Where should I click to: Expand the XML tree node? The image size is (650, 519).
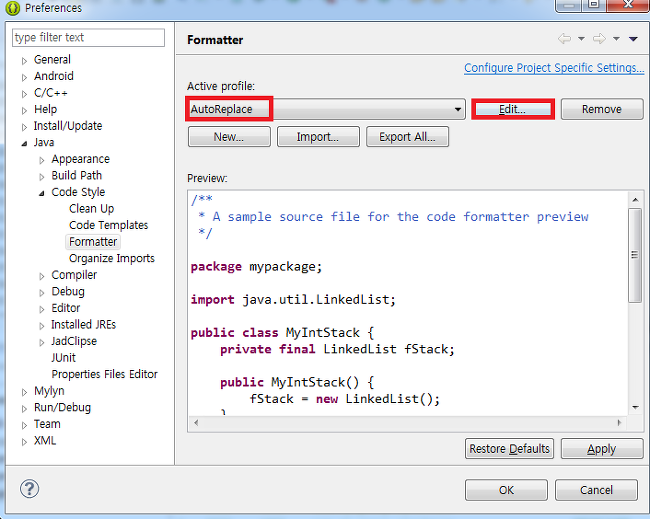click(24, 442)
